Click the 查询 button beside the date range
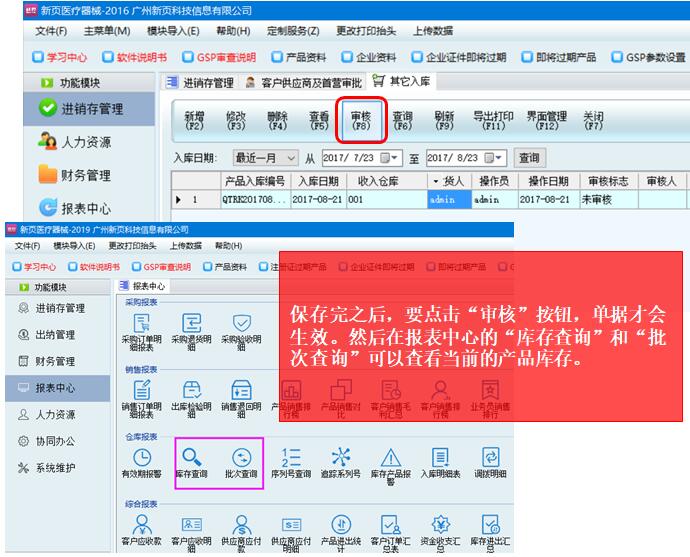This screenshot has width=690, height=557. point(528,158)
